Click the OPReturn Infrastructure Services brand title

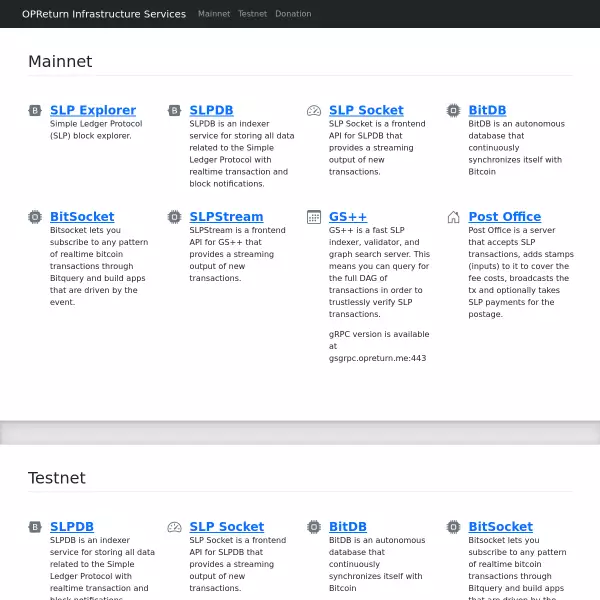pos(104,14)
